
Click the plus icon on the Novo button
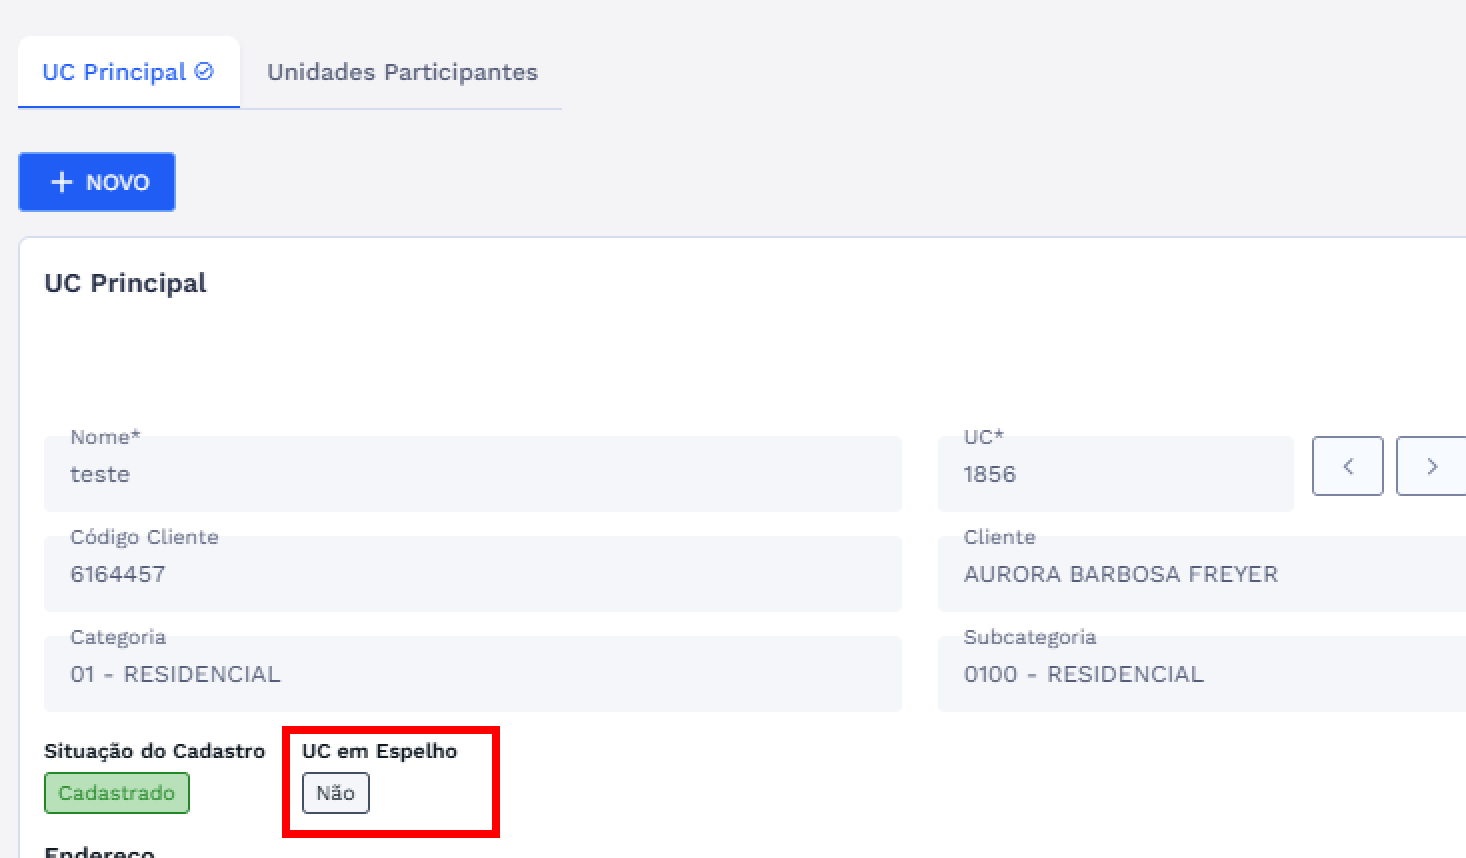point(62,182)
